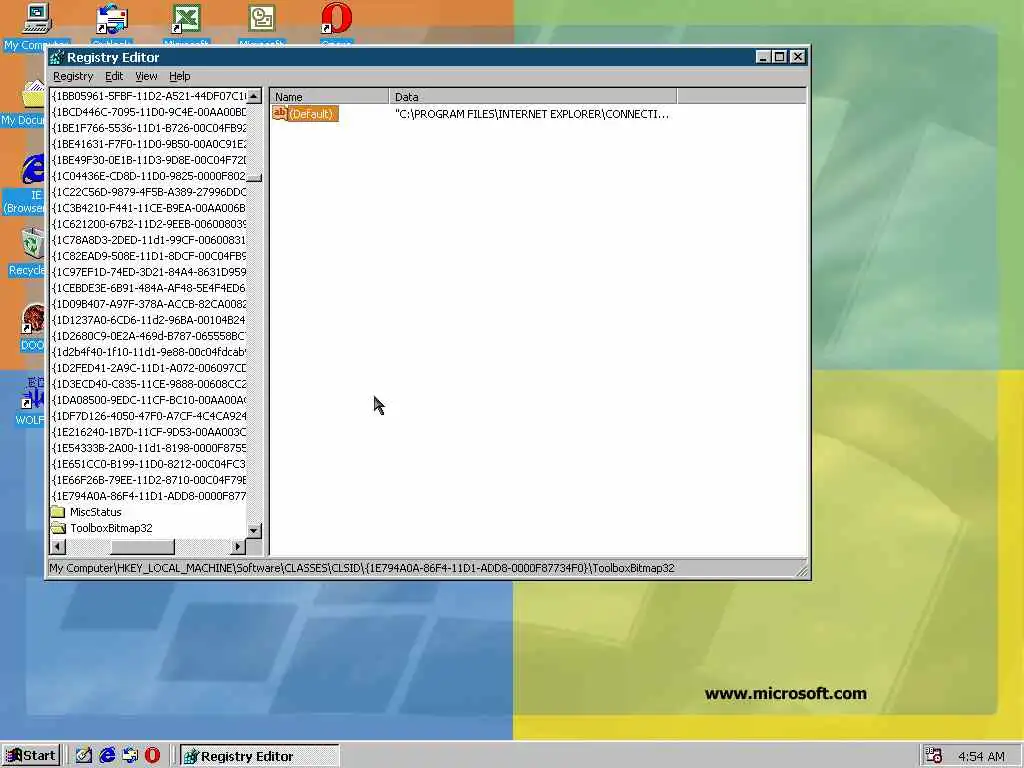Select key {1BE41631-F7F0-11D0-9B50

click(149, 144)
